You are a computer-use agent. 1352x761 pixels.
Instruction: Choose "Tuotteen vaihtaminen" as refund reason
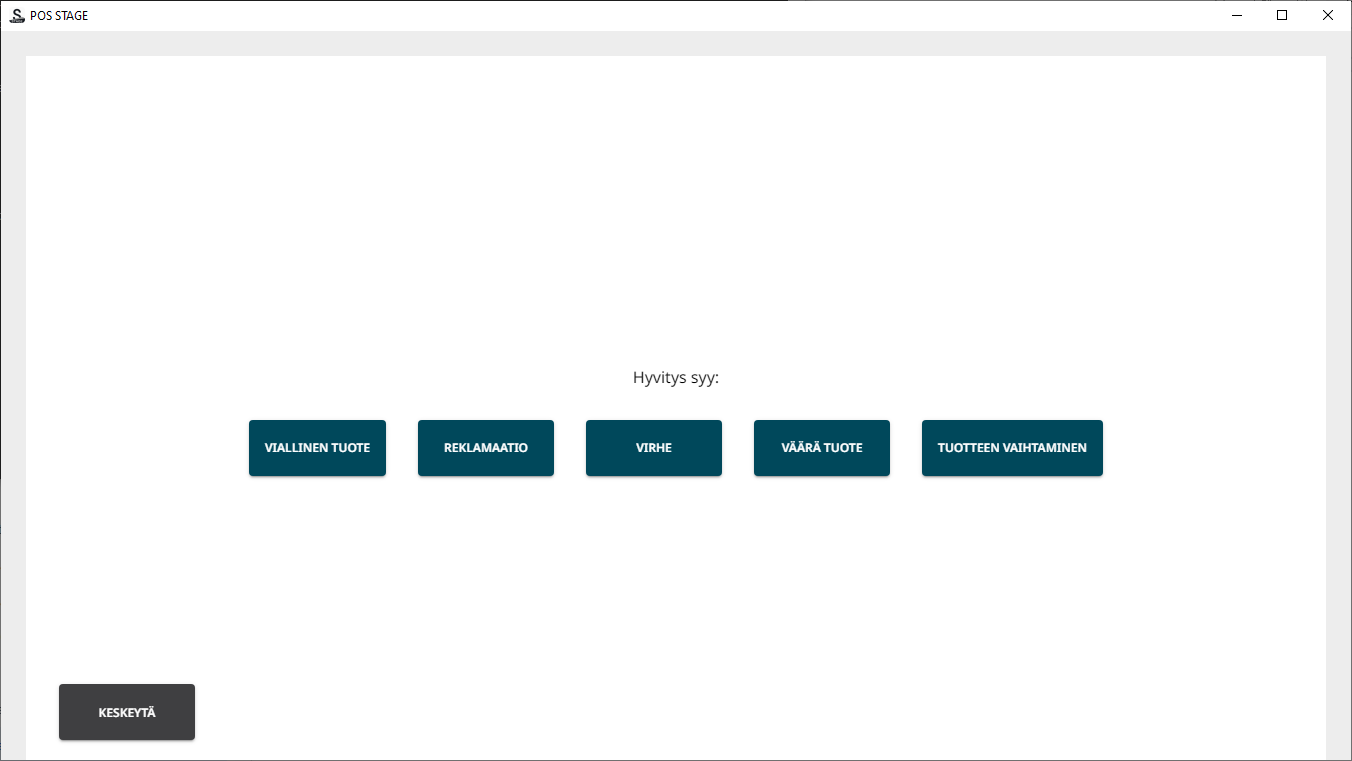coord(1011,448)
